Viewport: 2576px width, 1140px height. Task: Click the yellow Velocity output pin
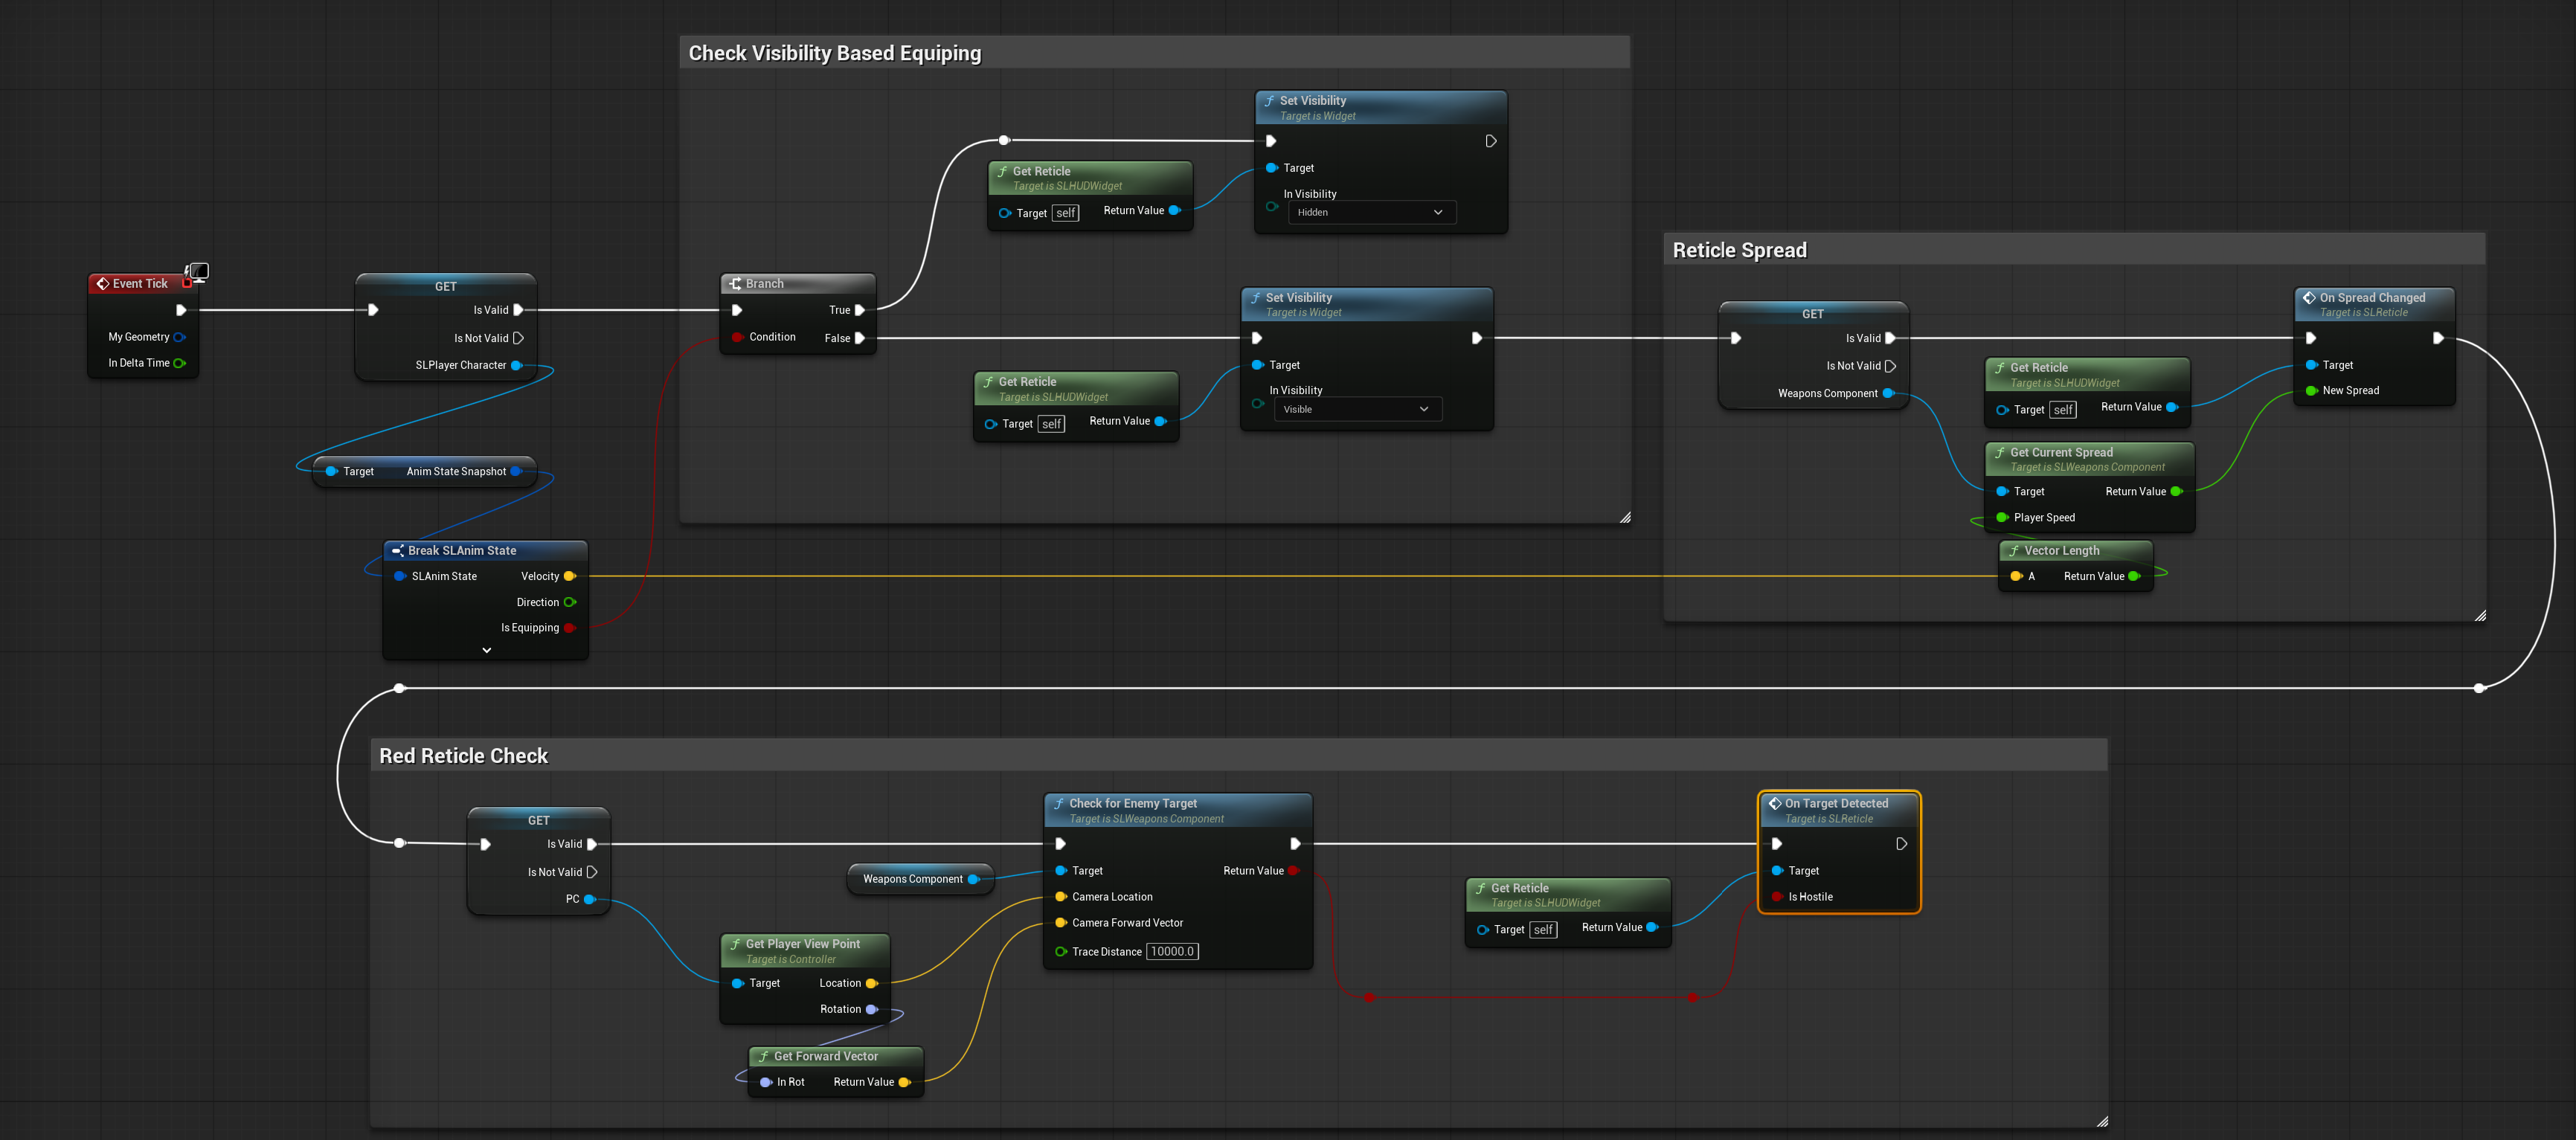[x=570, y=576]
